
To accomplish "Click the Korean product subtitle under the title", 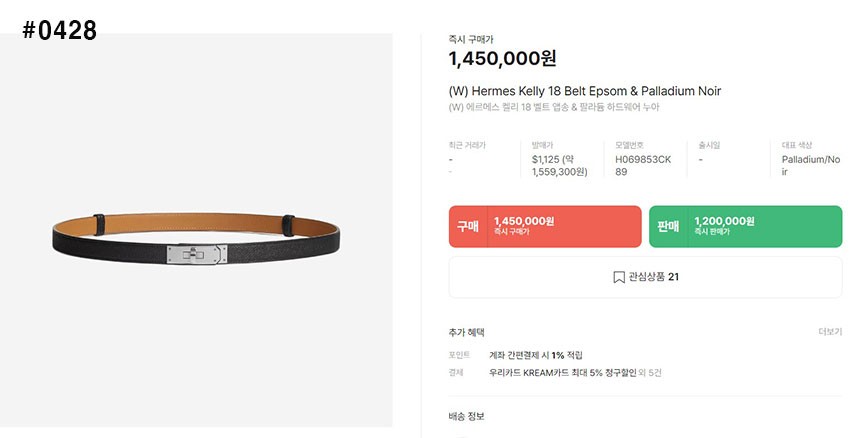I will coord(554,107).
